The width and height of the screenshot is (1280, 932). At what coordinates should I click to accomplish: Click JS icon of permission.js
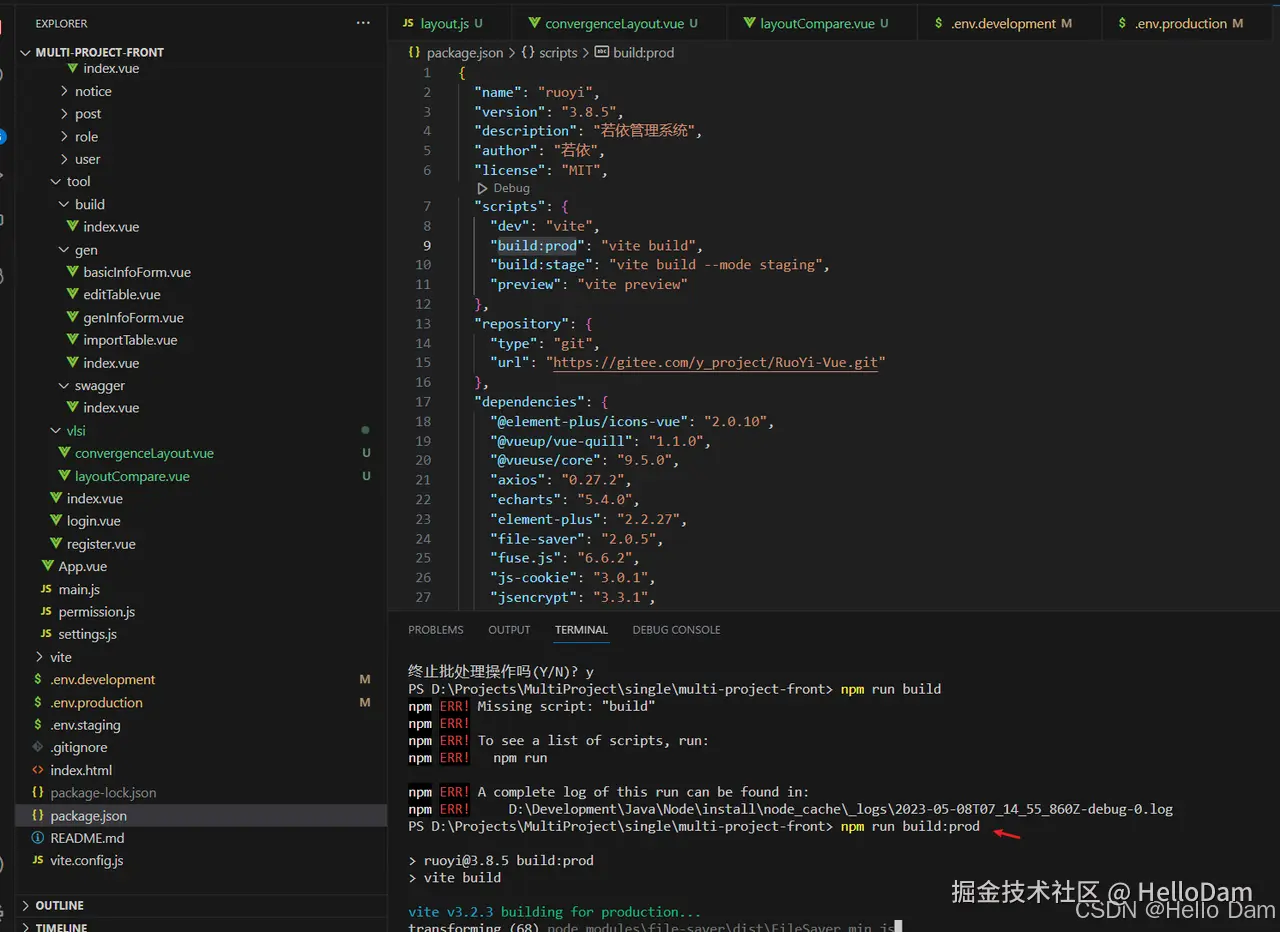(46, 611)
